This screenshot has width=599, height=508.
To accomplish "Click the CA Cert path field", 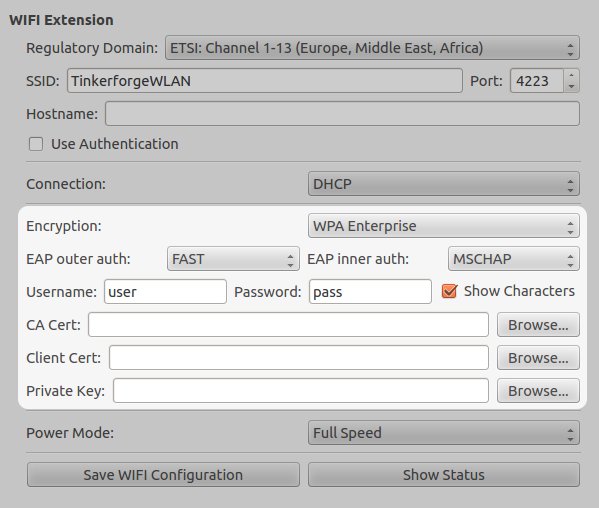I will [x=288, y=325].
